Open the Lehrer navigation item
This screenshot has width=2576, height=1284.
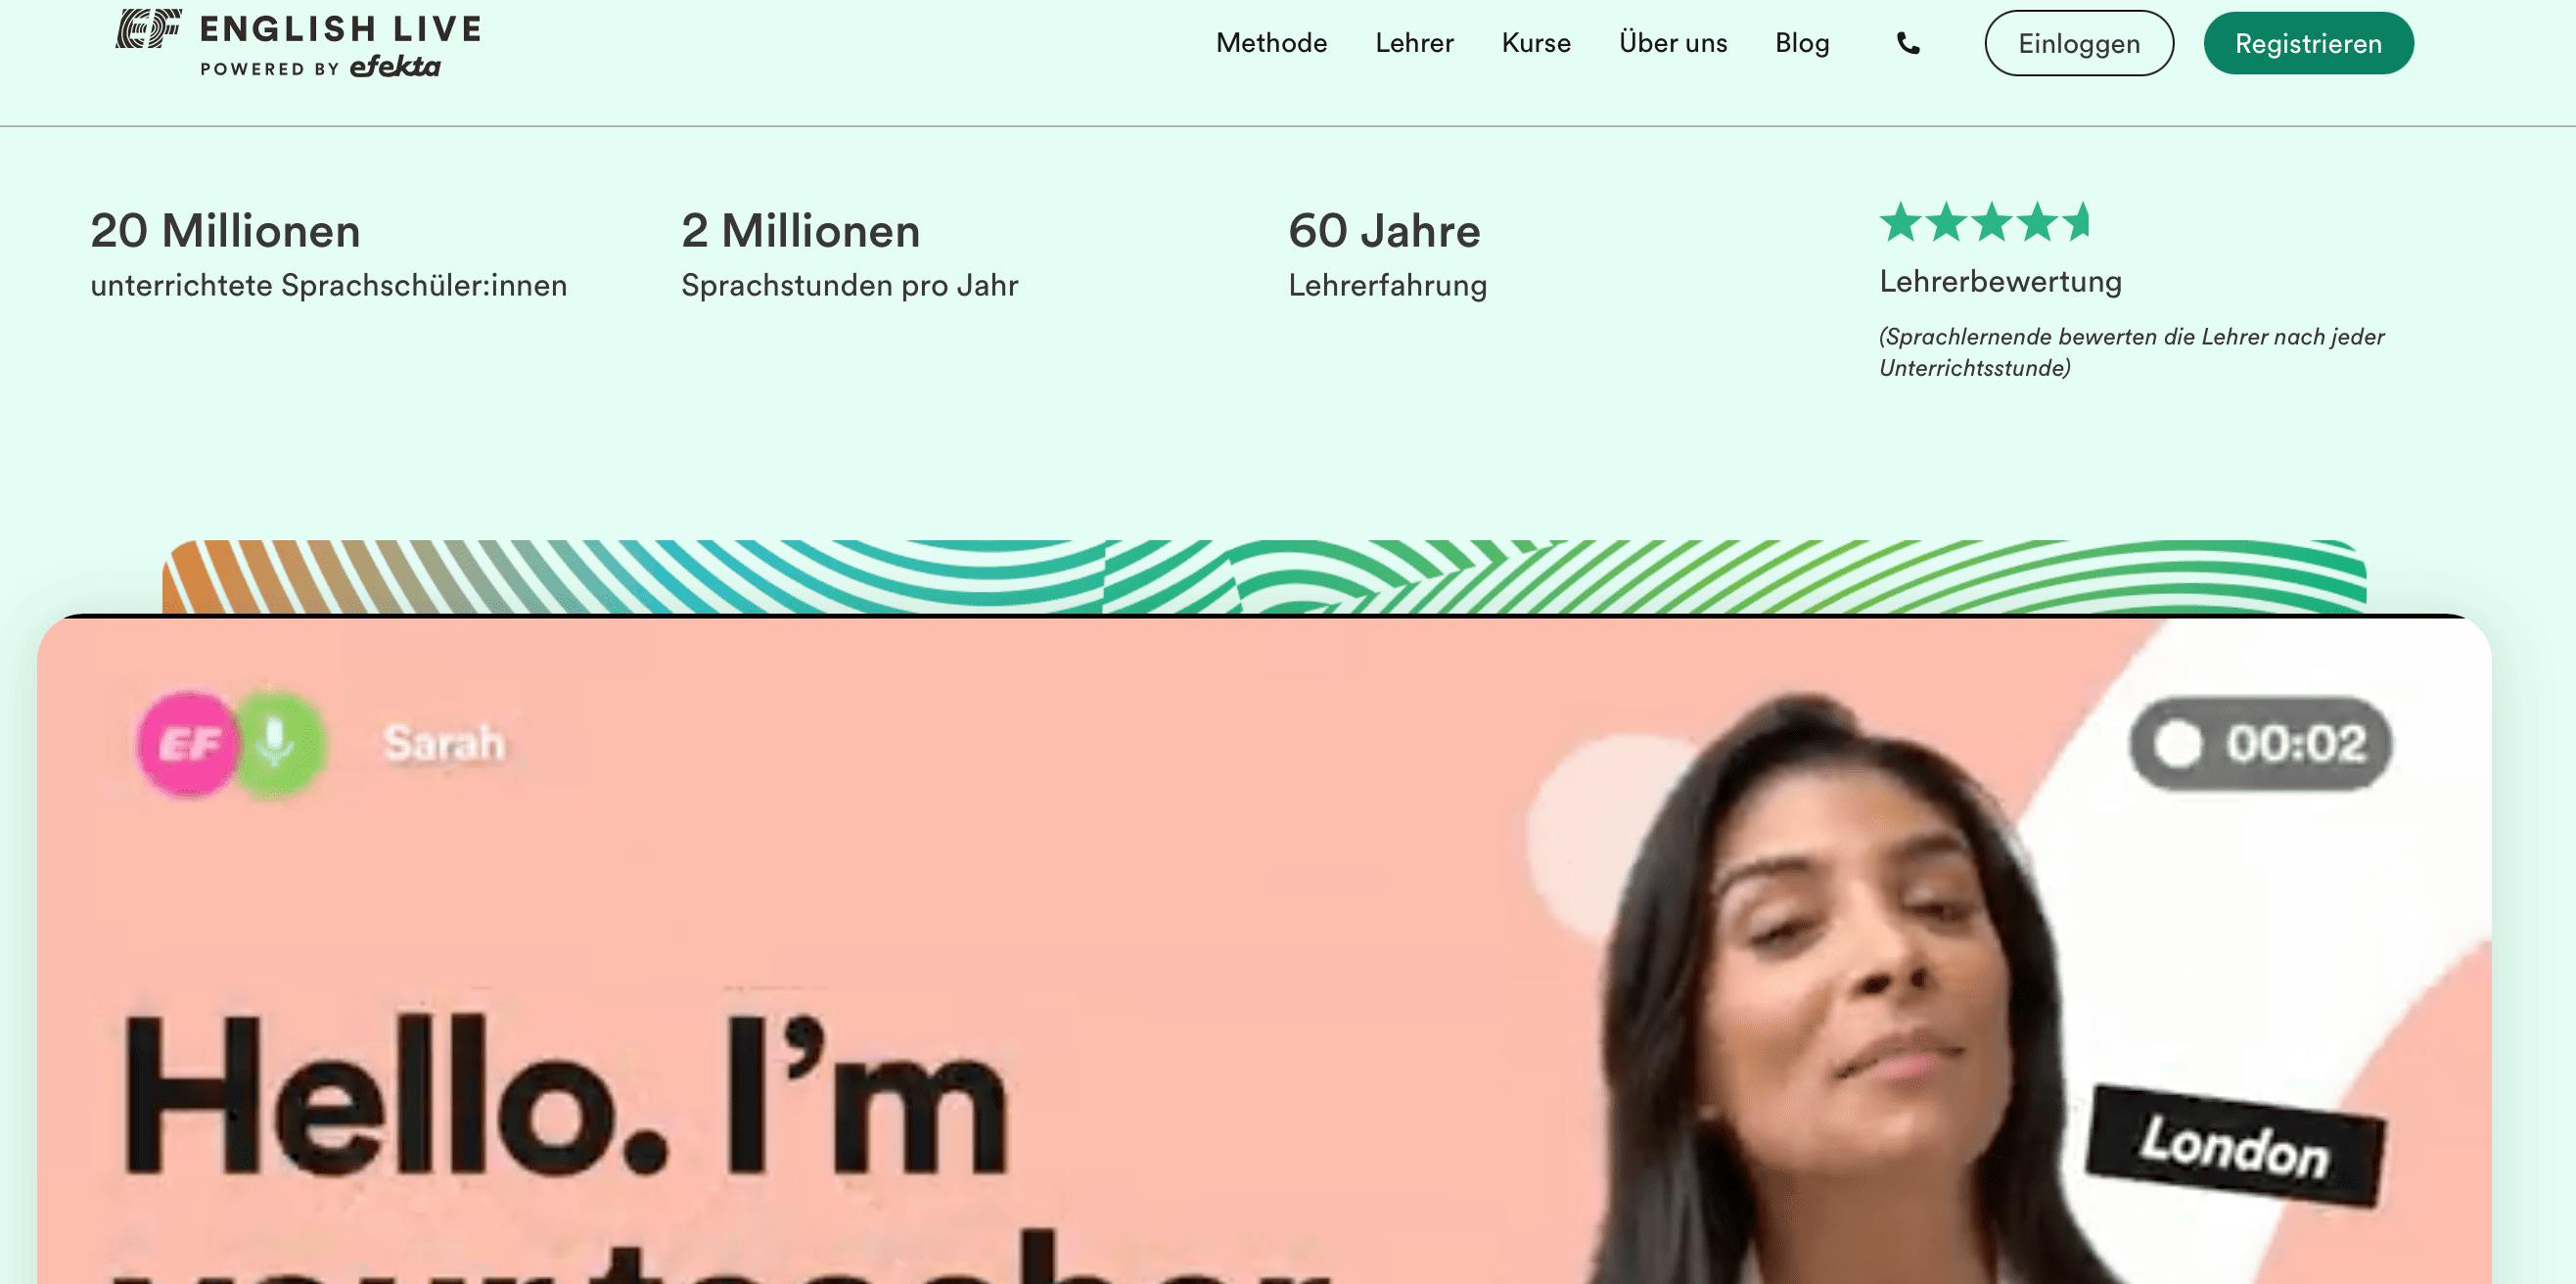[x=1414, y=43]
